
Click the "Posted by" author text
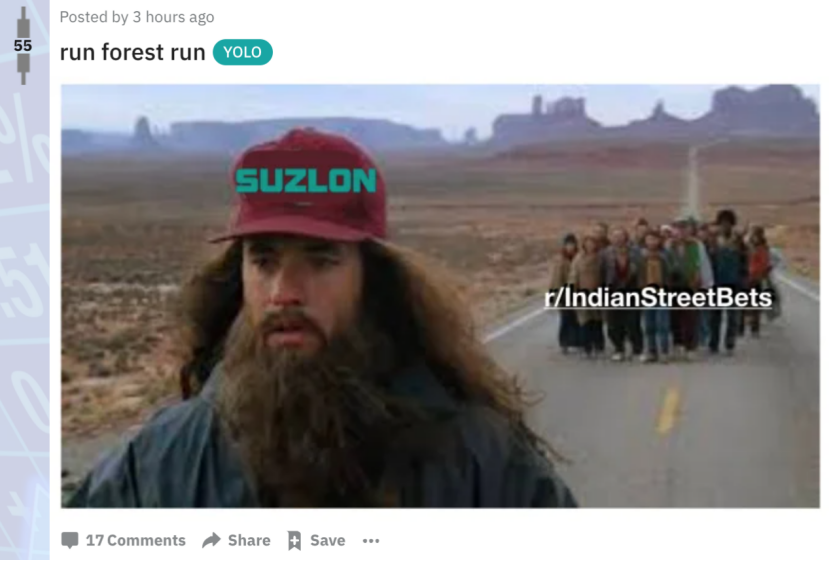pos(94,17)
